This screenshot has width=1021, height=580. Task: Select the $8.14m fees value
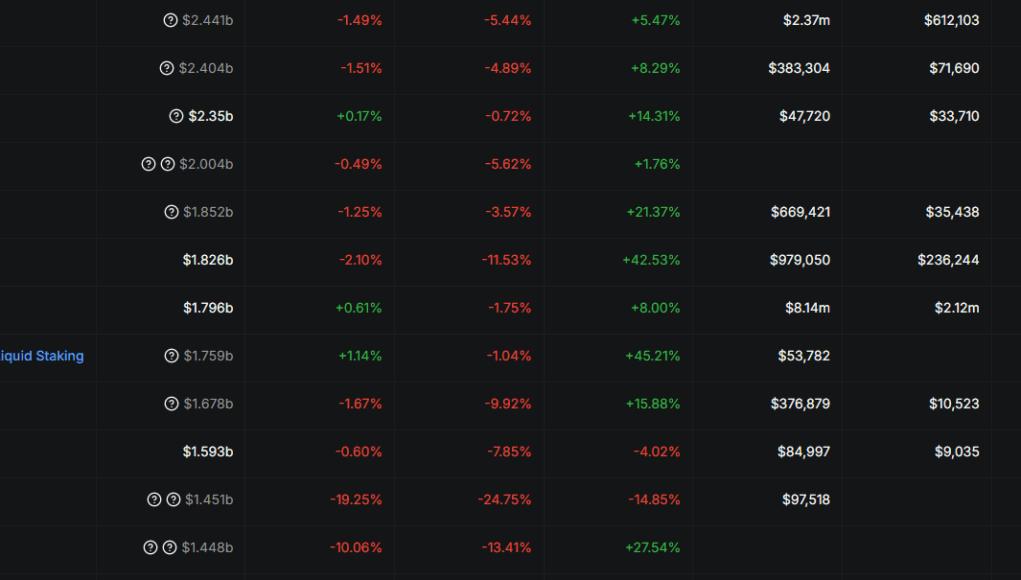click(807, 308)
